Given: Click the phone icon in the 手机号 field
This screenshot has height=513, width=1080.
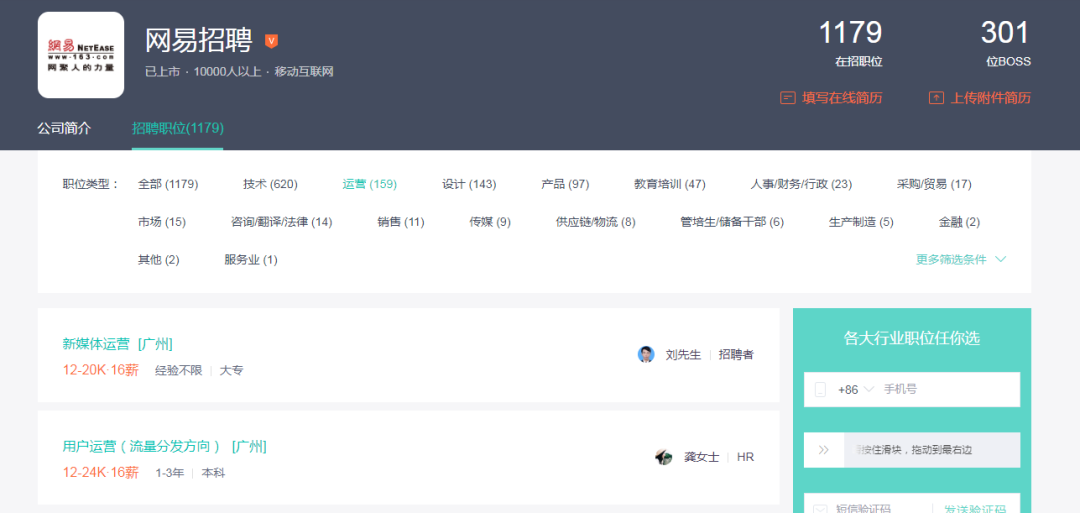Looking at the screenshot, I should click(820, 390).
